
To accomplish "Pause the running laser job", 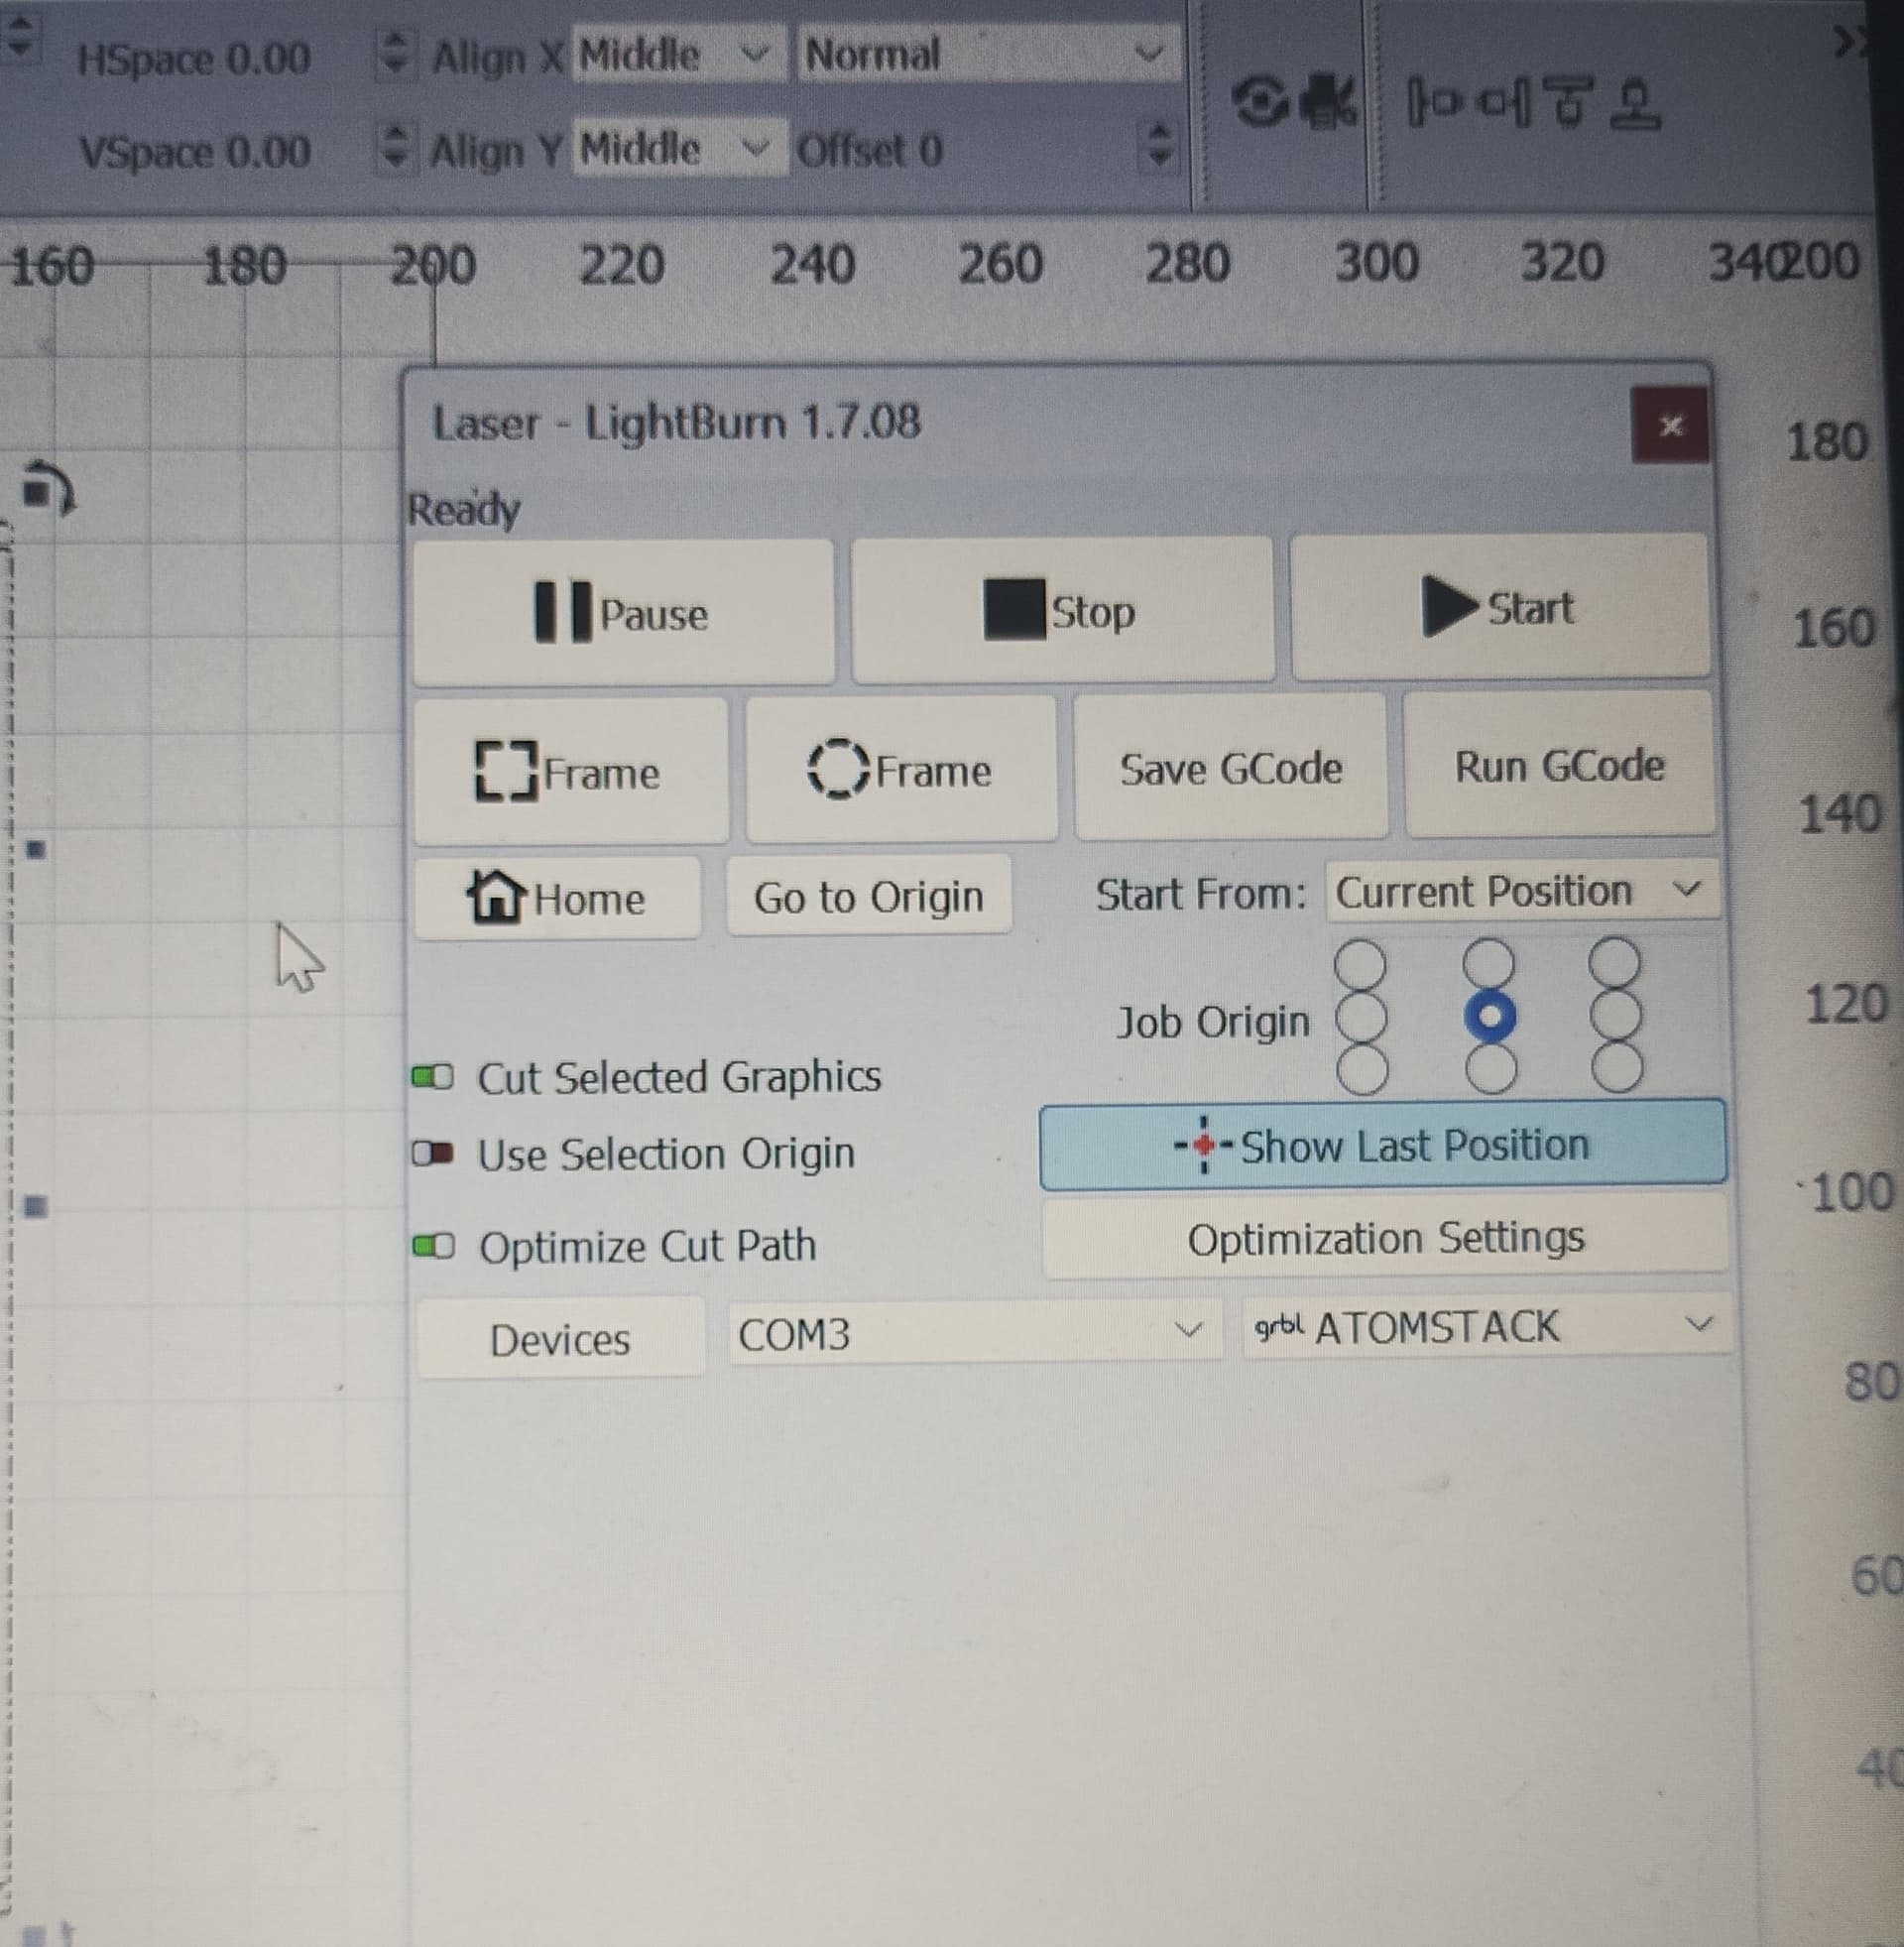I will coord(623,612).
